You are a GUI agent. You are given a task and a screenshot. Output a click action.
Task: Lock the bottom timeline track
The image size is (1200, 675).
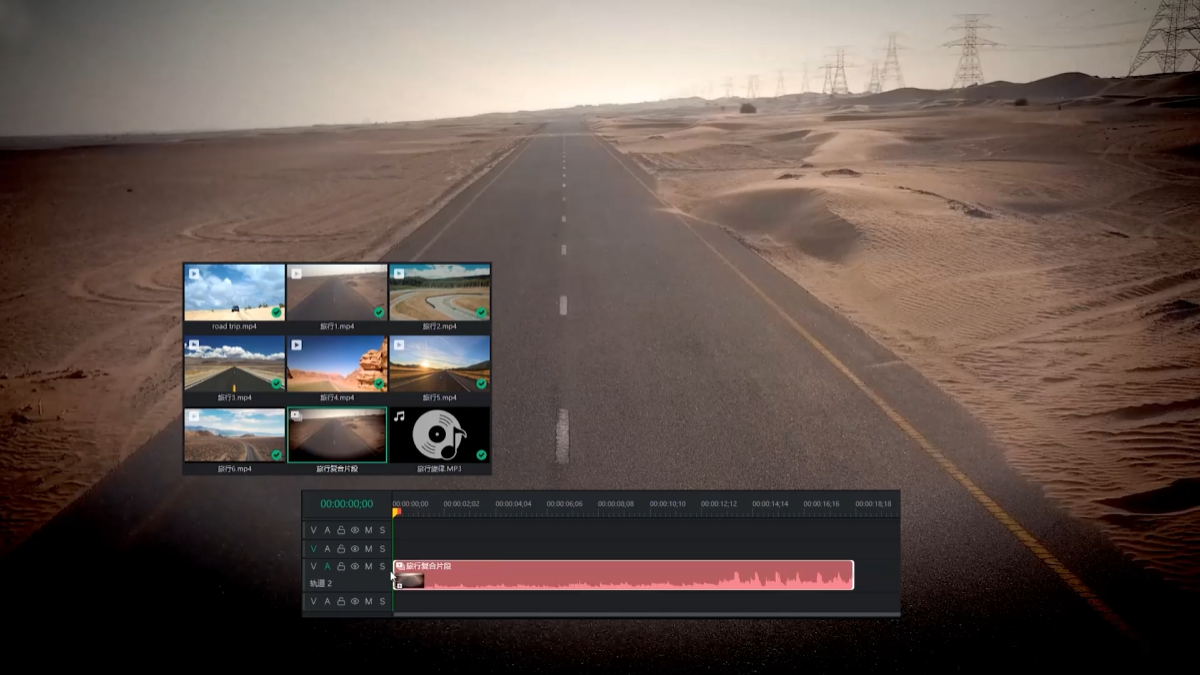(x=341, y=601)
